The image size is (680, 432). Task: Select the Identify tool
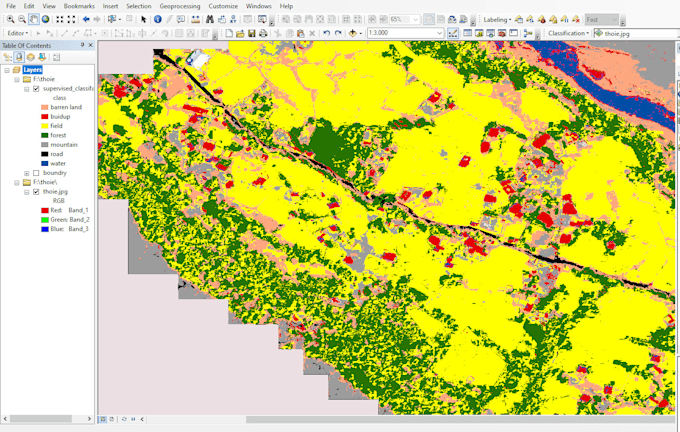158,19
